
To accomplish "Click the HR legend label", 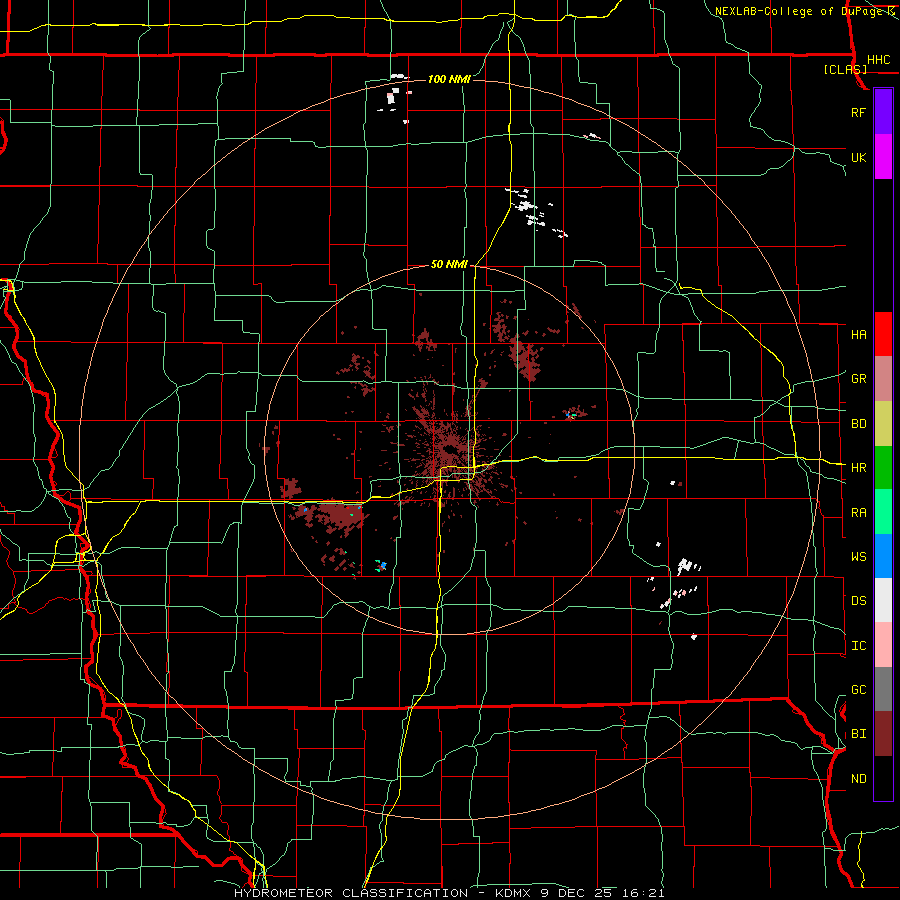I will click(x=859, y=468).
